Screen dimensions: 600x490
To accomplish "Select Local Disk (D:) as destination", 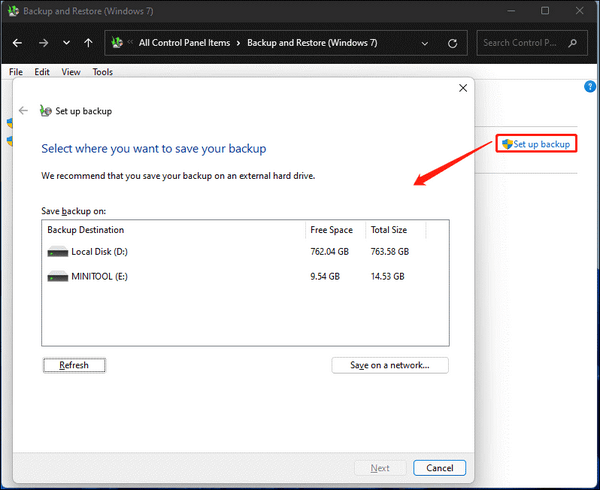I will [x=96, y=251].
